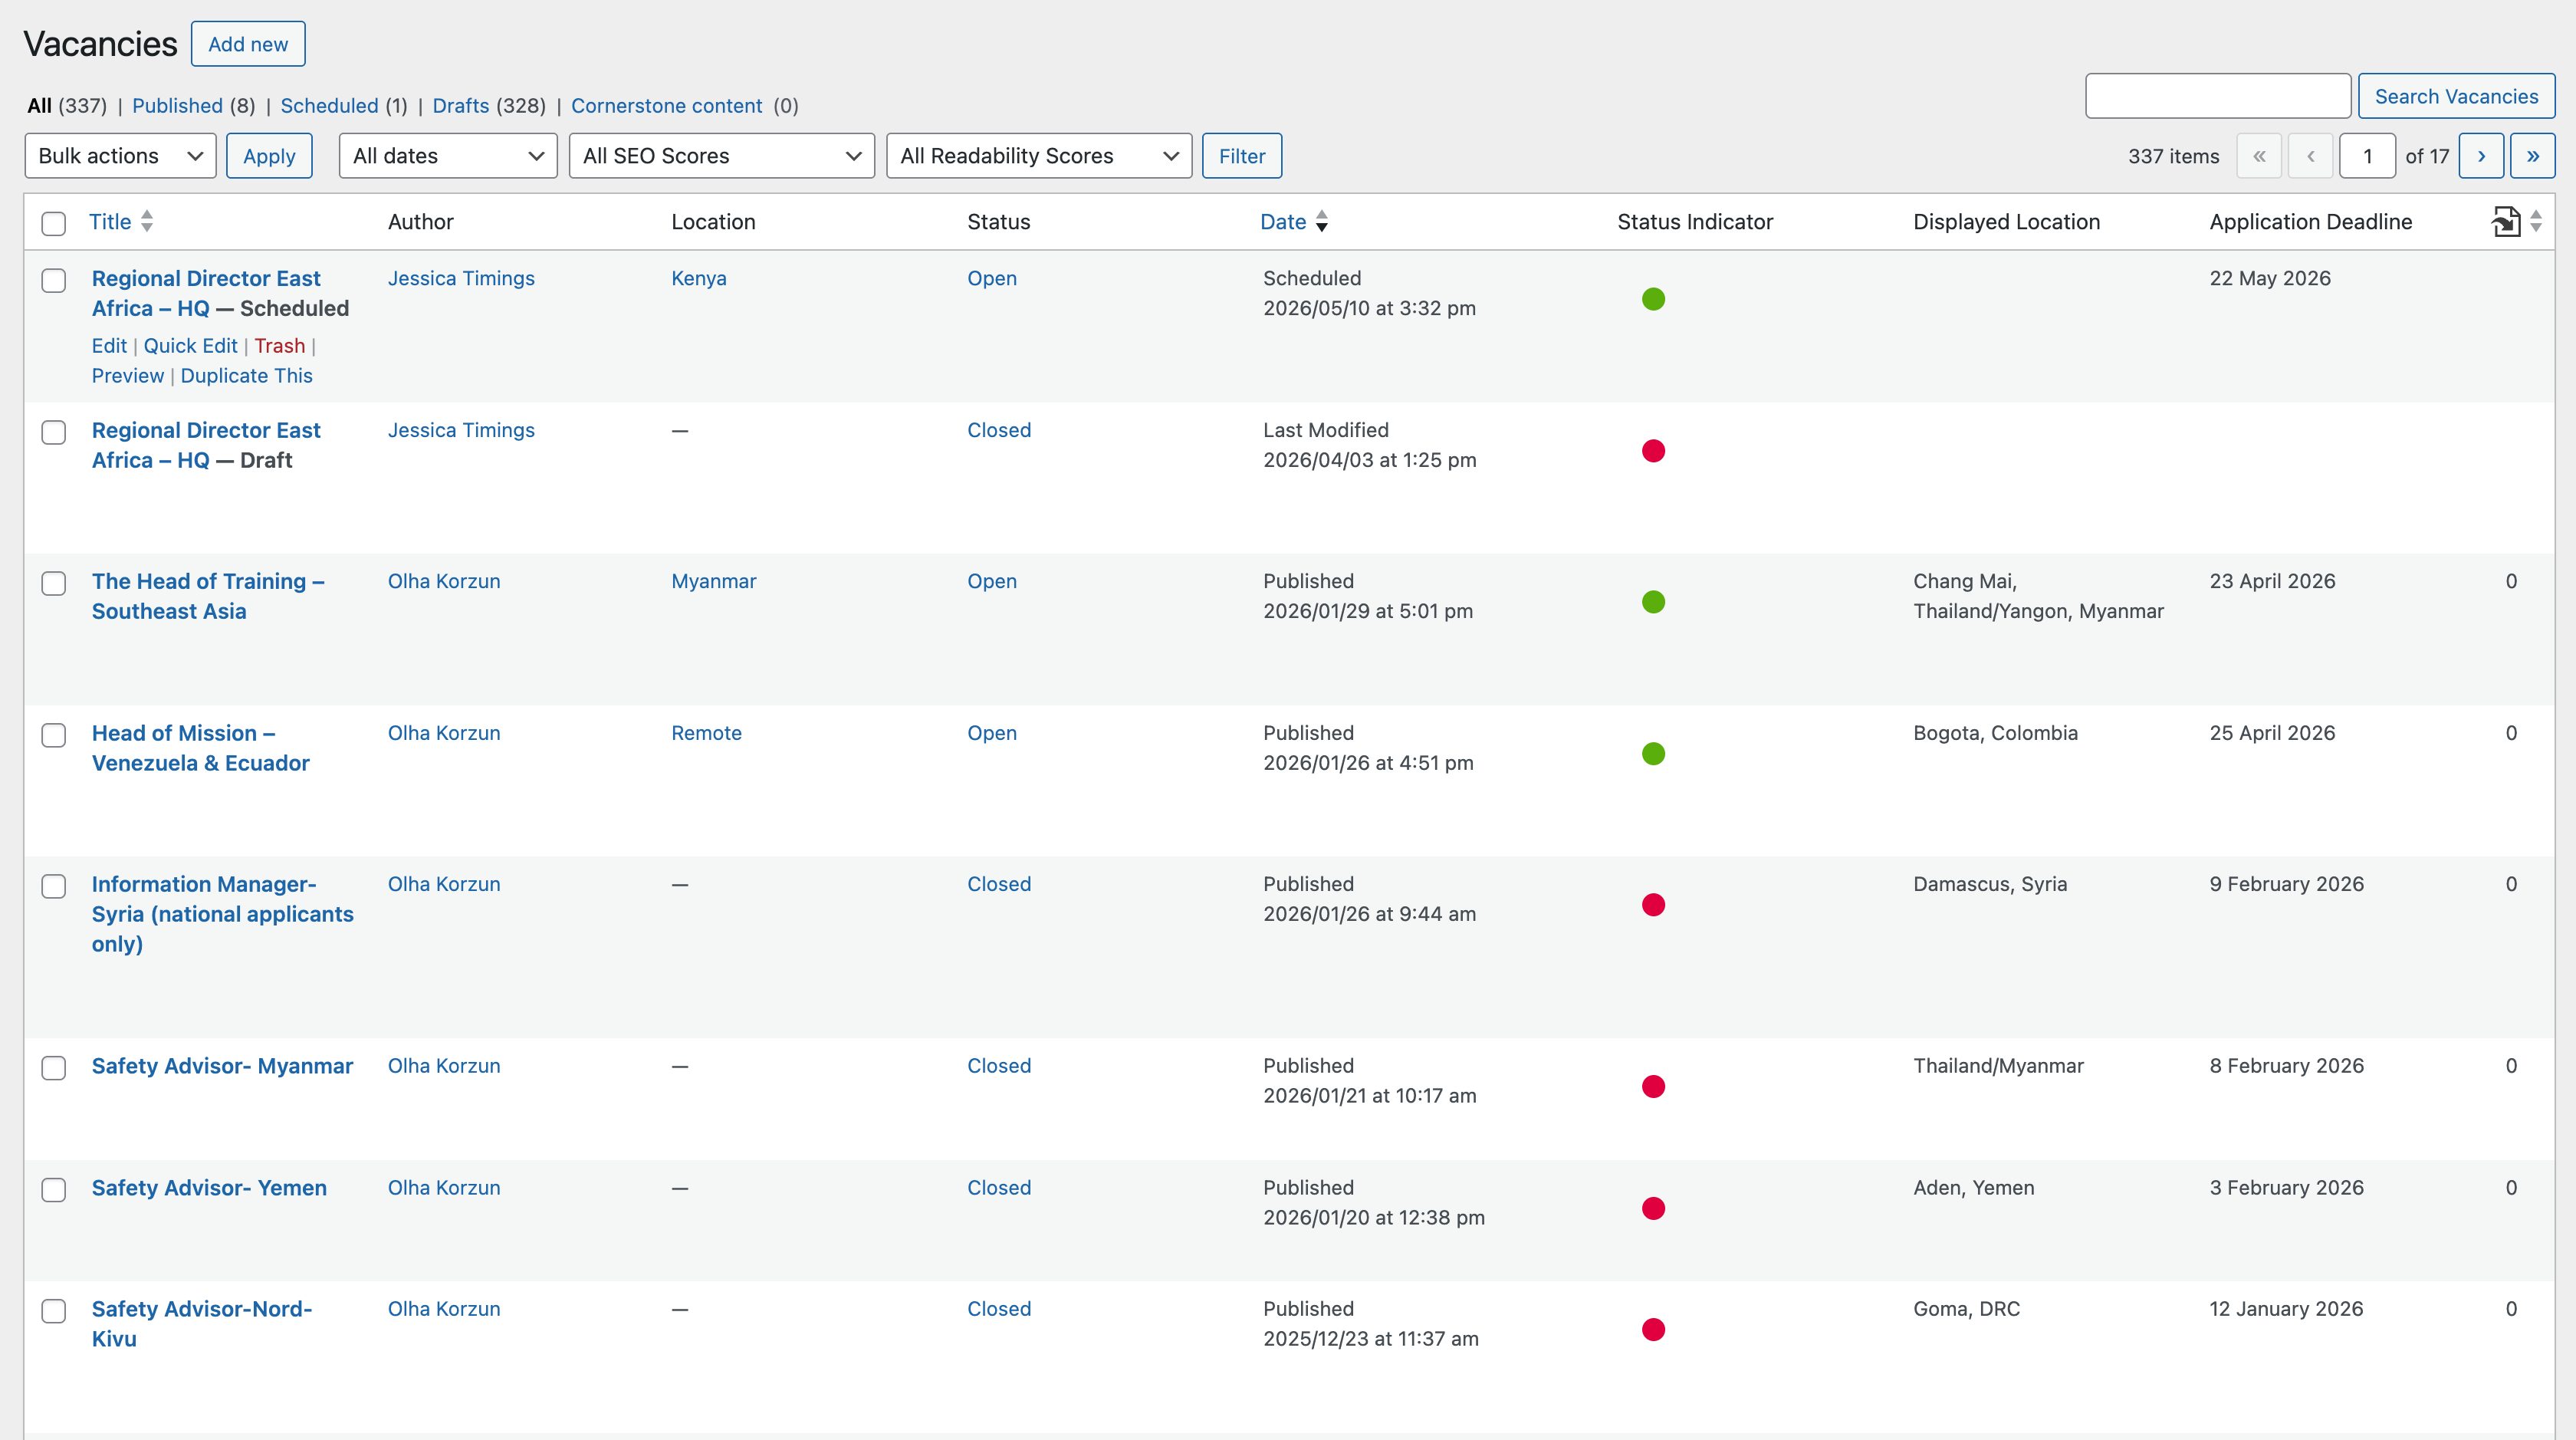Image resolution: width=2576 pixels, height=1440 pixels.
Task: Toggle the select-all checkbox in table header
Action: (54, 223)
